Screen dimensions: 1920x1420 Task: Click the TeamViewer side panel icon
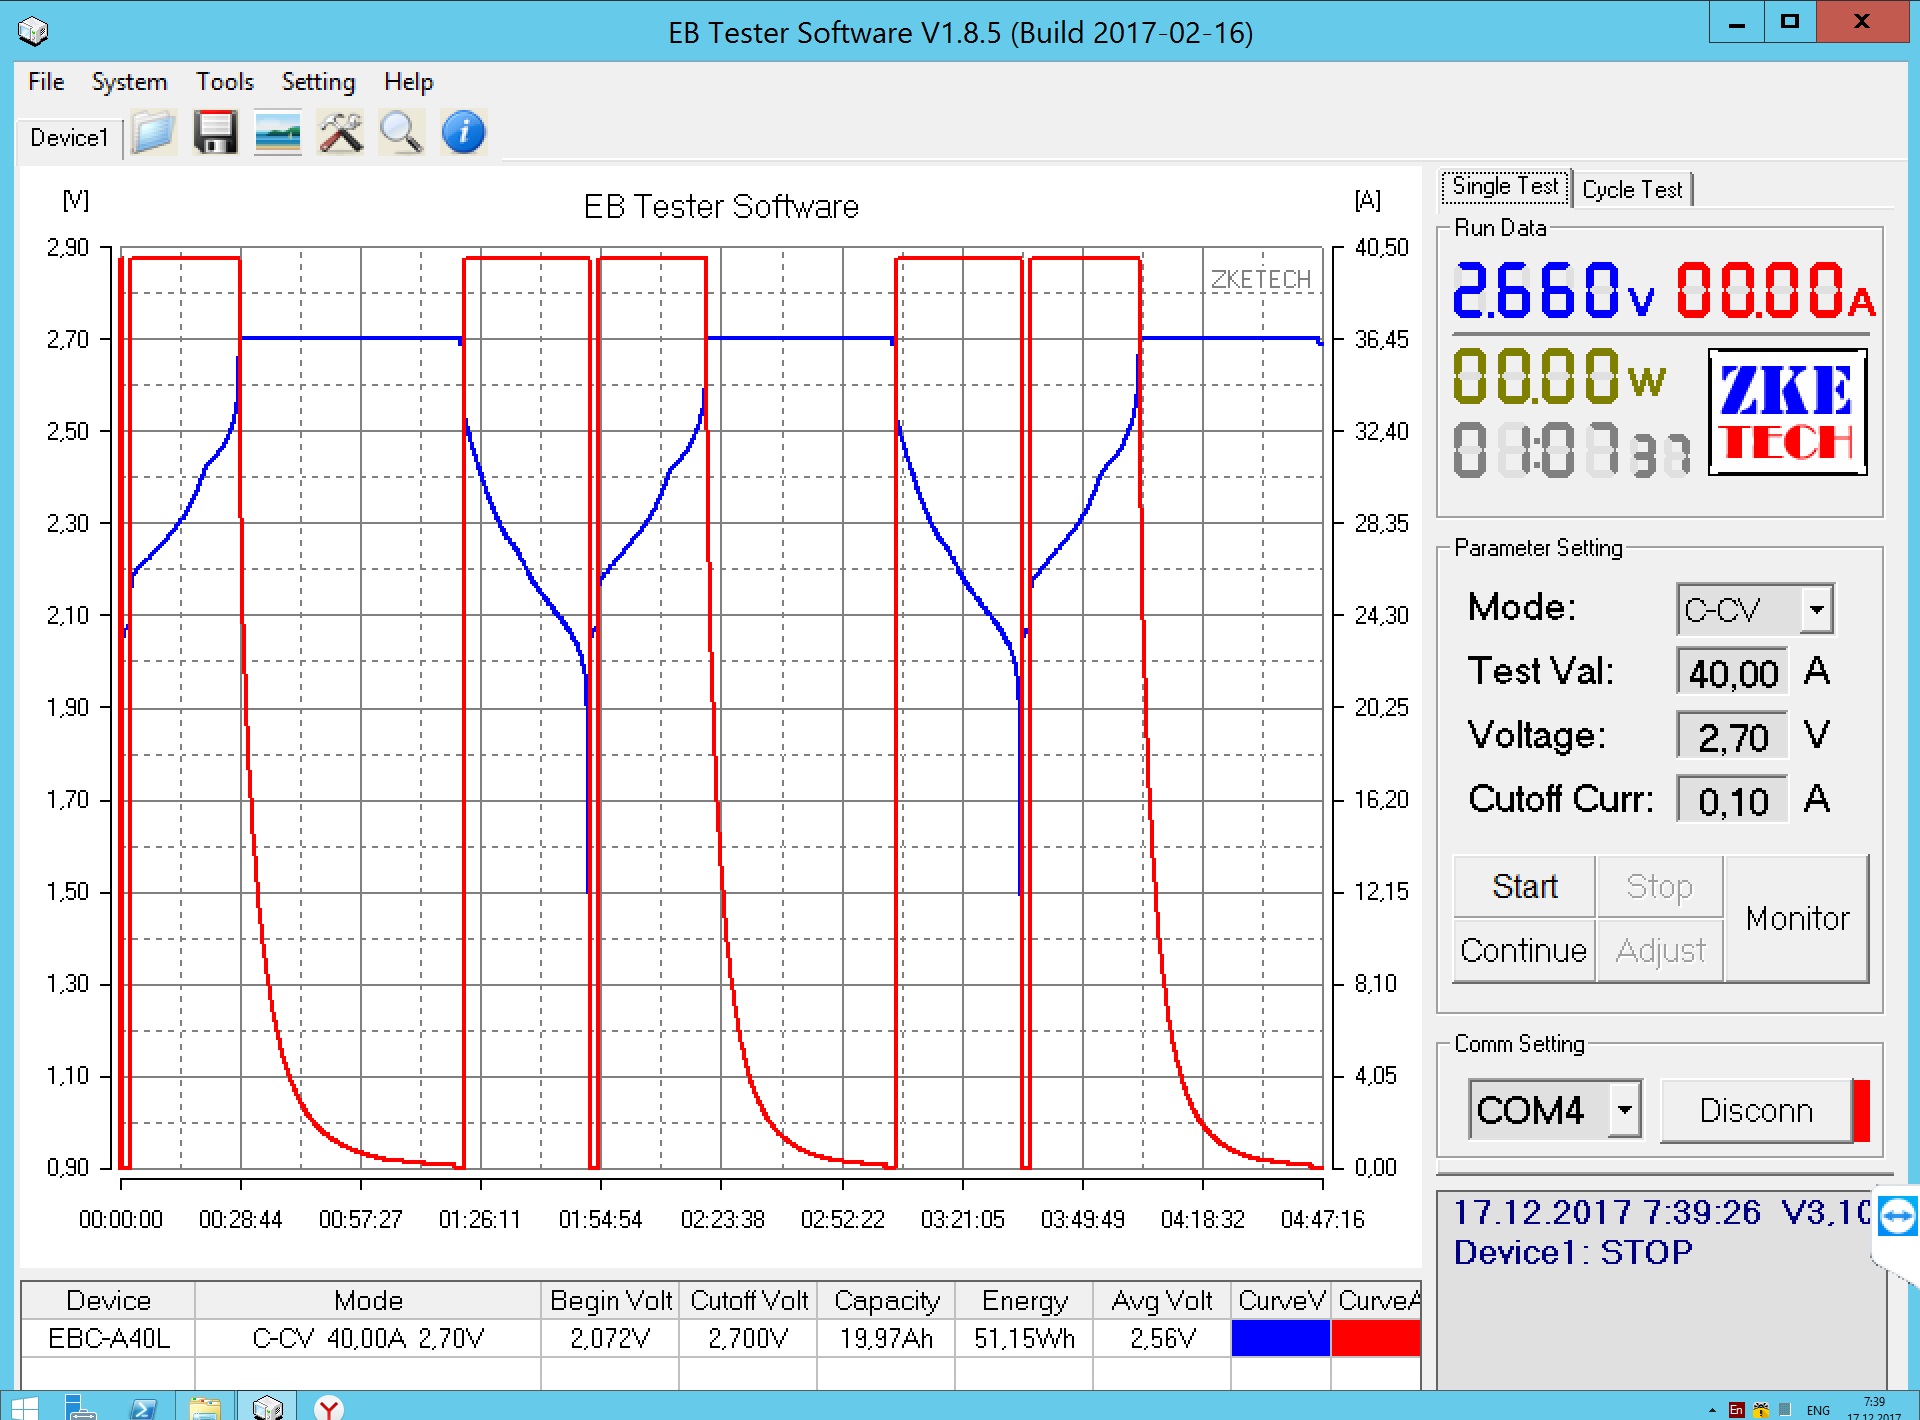tap(1897, 1217)
